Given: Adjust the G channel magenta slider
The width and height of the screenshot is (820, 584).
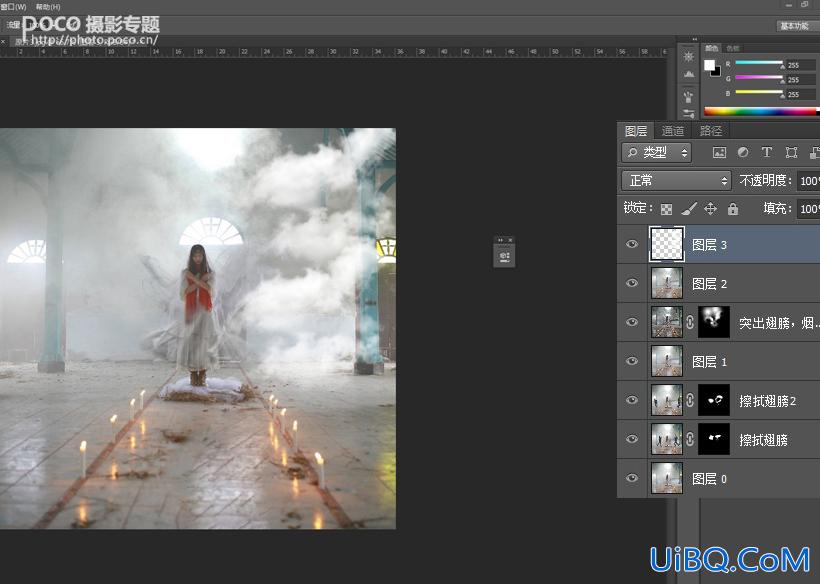Looking at the screenshot, I should 759,77.
